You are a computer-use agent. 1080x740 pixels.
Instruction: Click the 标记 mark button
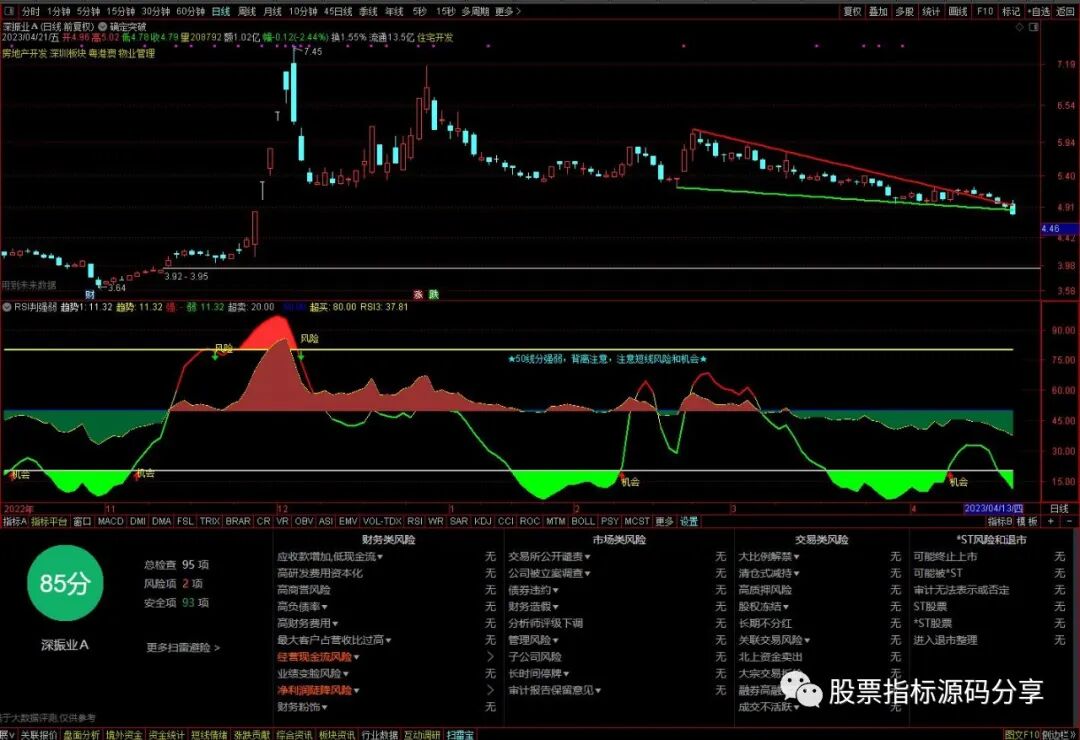[1011, 11]
